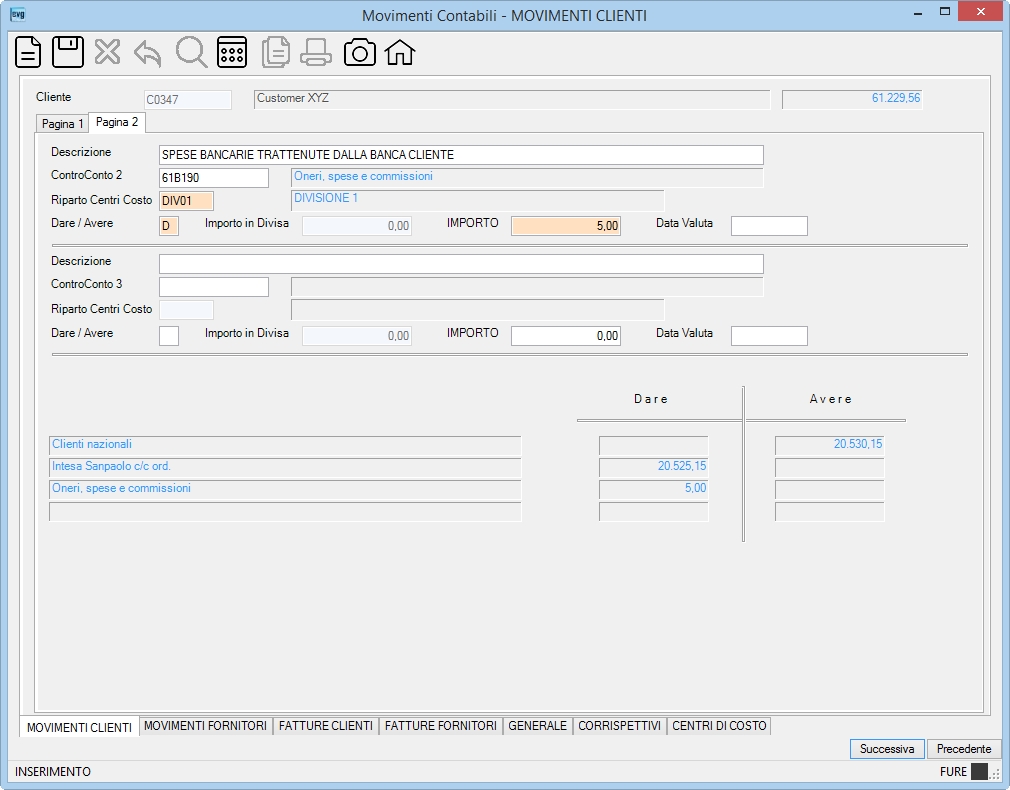This screenshot has height=790, width=1010.
Task: Click the home icon
Action: [400, 52]
